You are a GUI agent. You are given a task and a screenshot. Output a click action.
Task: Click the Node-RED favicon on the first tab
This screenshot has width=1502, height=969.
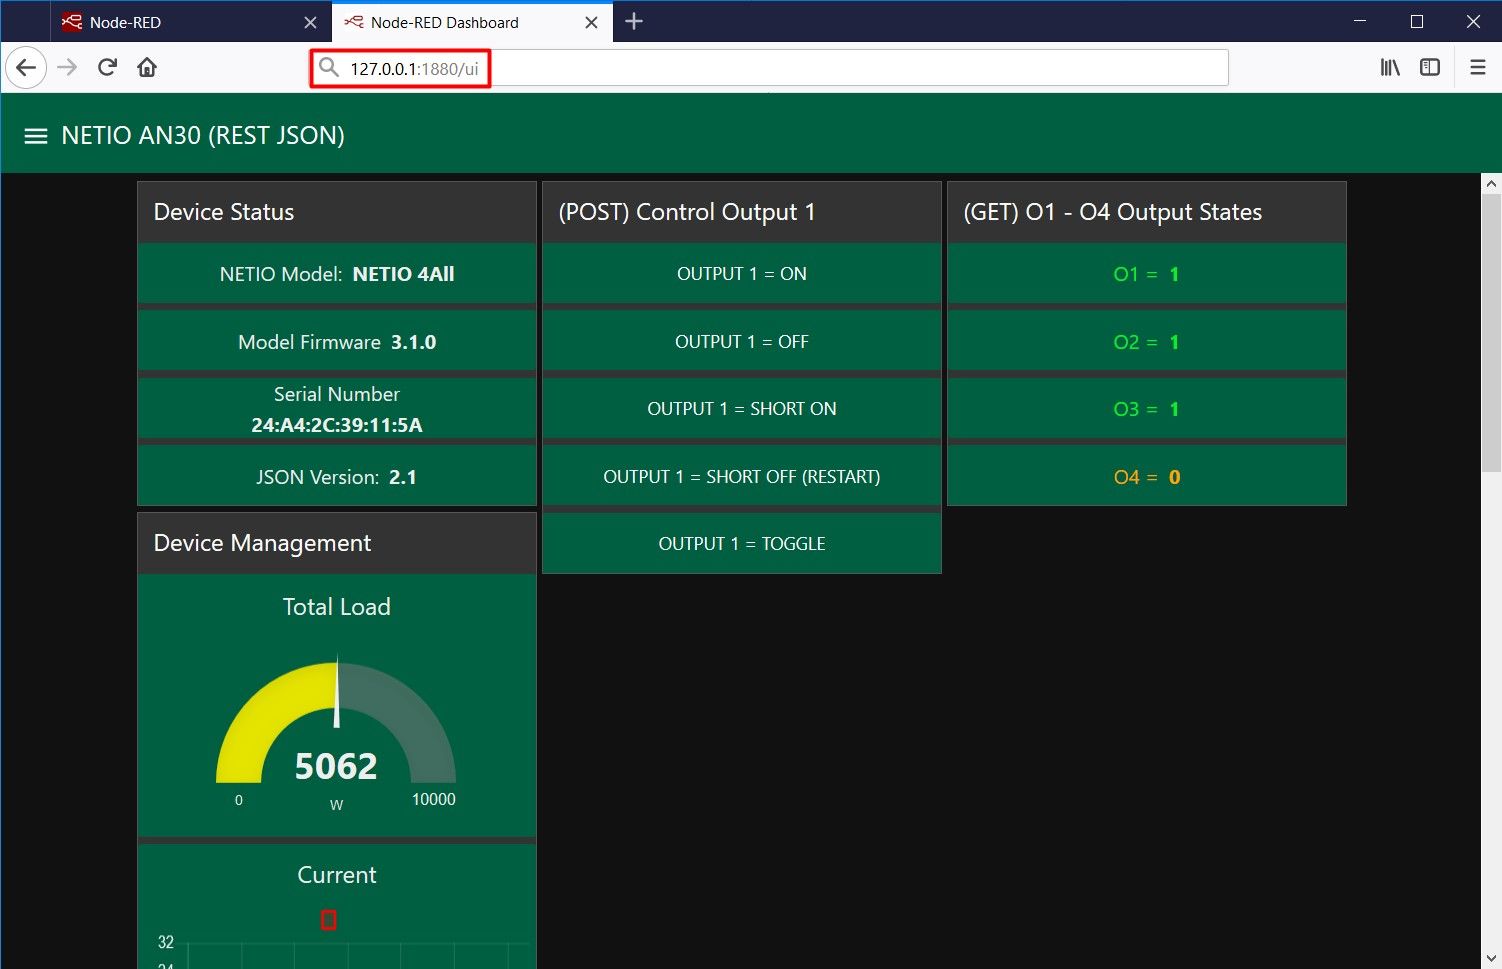[x=71, y=21]
